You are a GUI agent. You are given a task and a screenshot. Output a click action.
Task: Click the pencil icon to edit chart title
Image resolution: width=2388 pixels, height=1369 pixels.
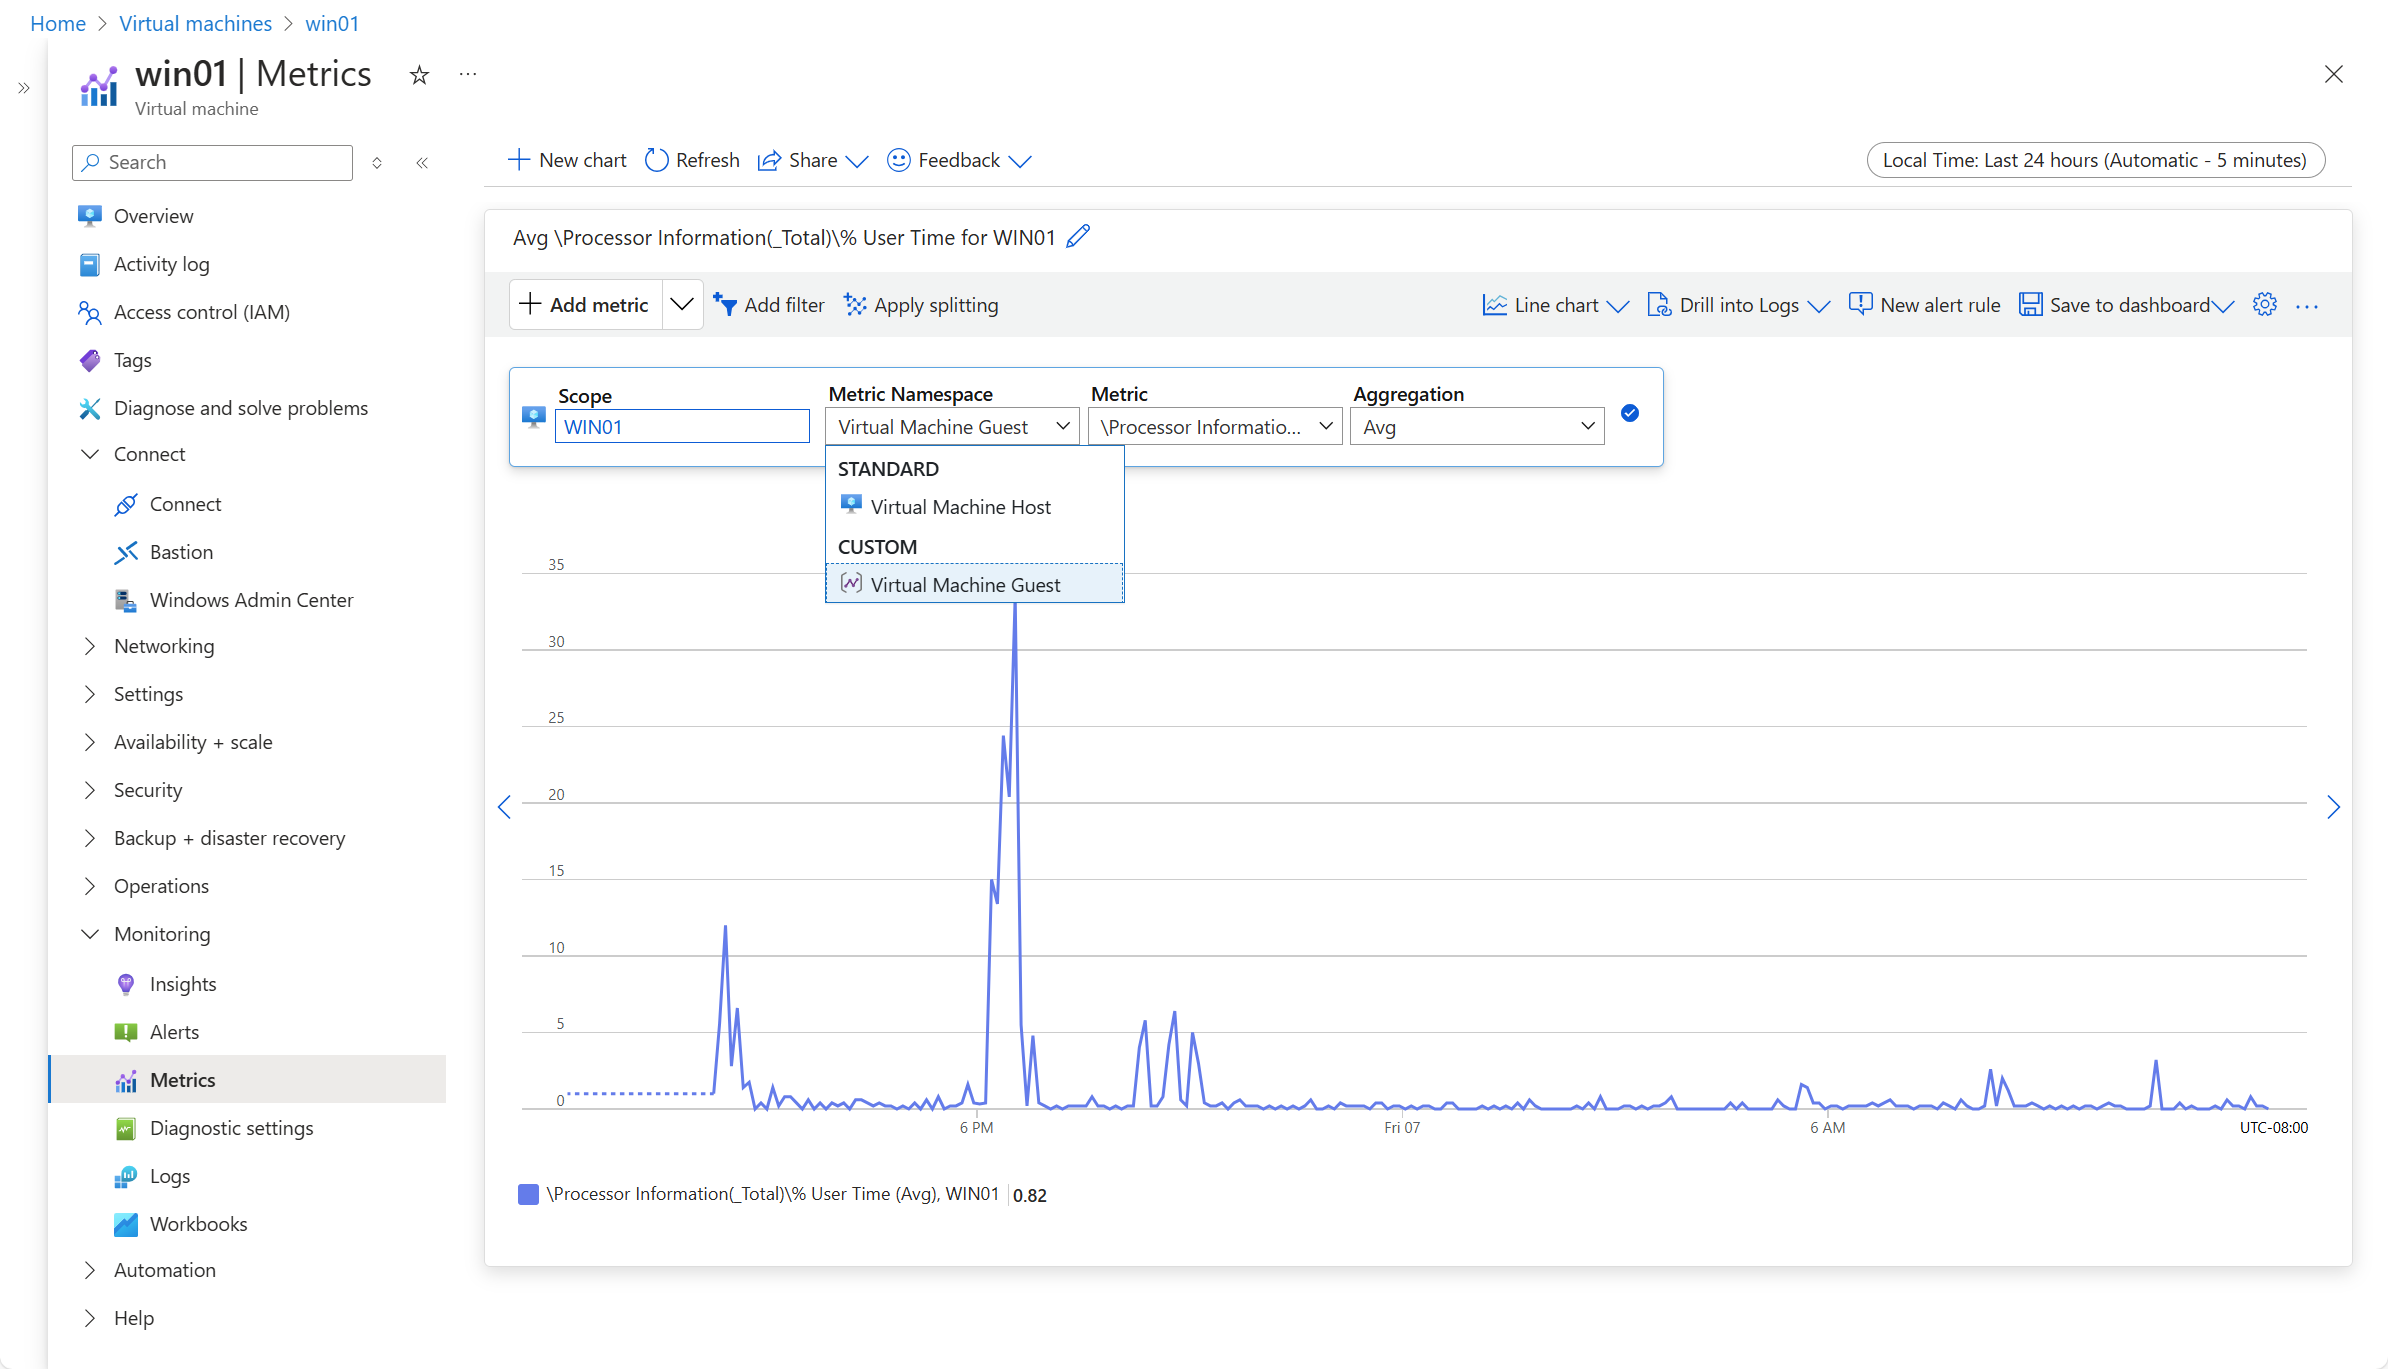coord(1078,237)
